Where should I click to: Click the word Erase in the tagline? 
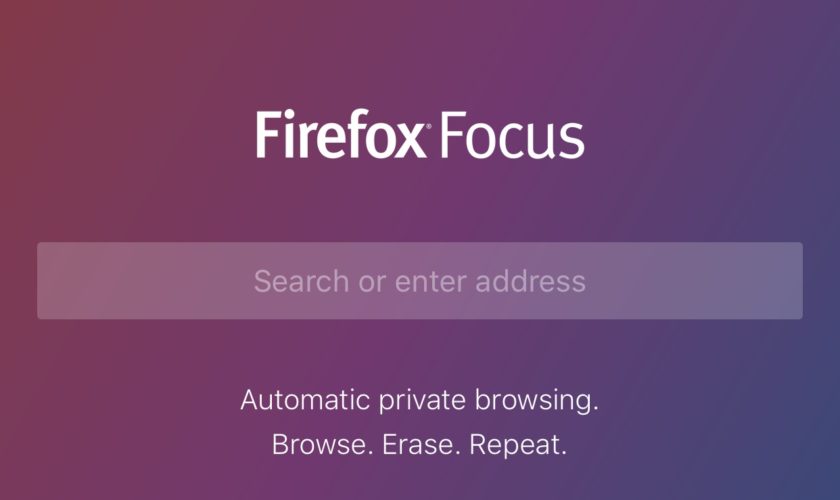418,444
